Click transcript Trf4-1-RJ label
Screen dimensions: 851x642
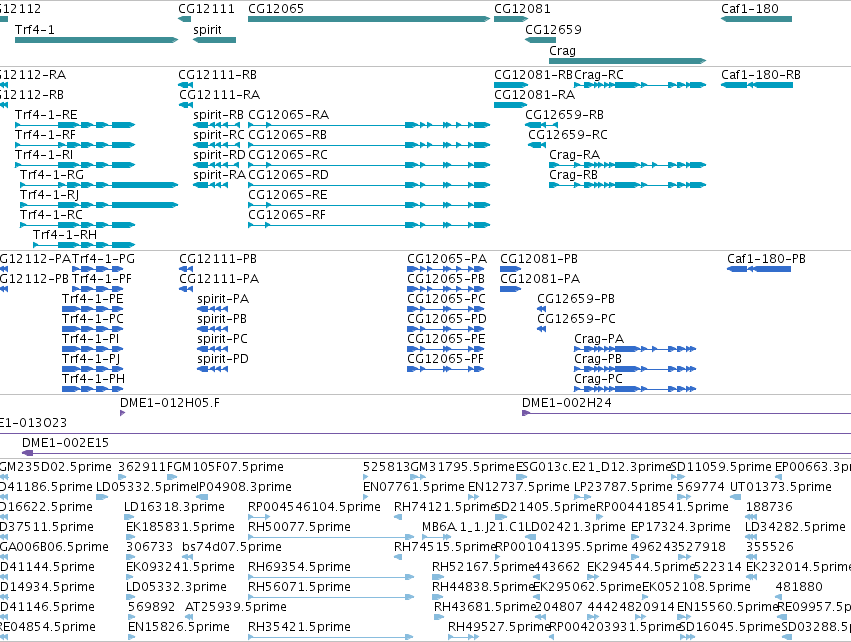point(49,195)
